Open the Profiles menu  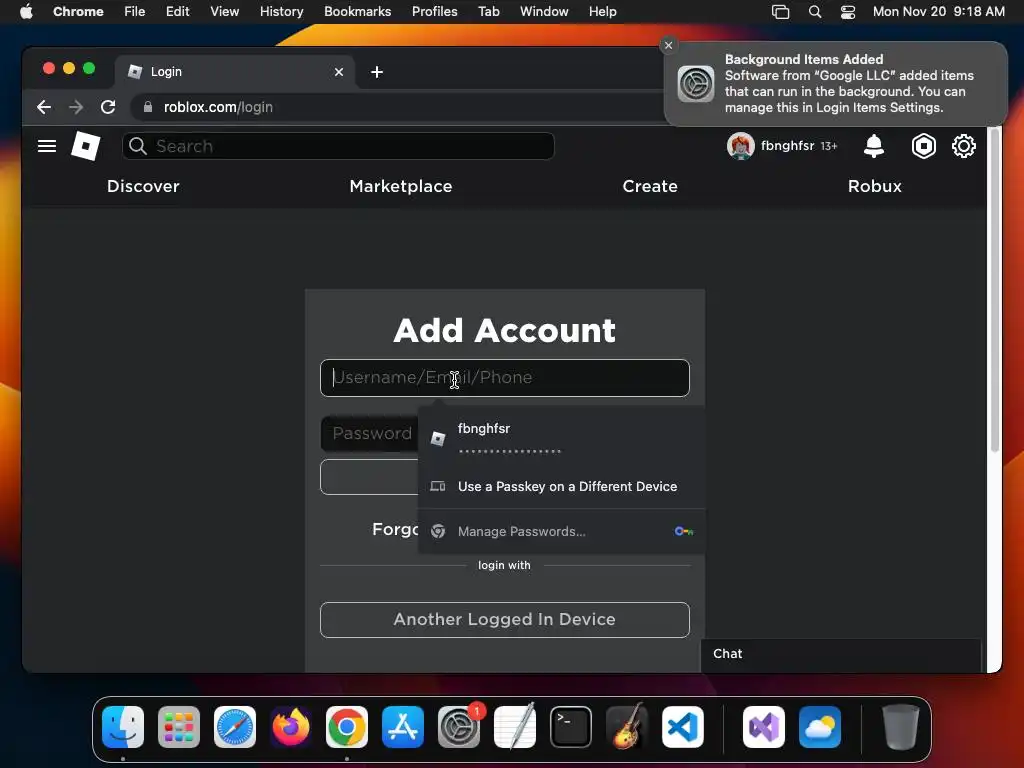coord(434,12)
